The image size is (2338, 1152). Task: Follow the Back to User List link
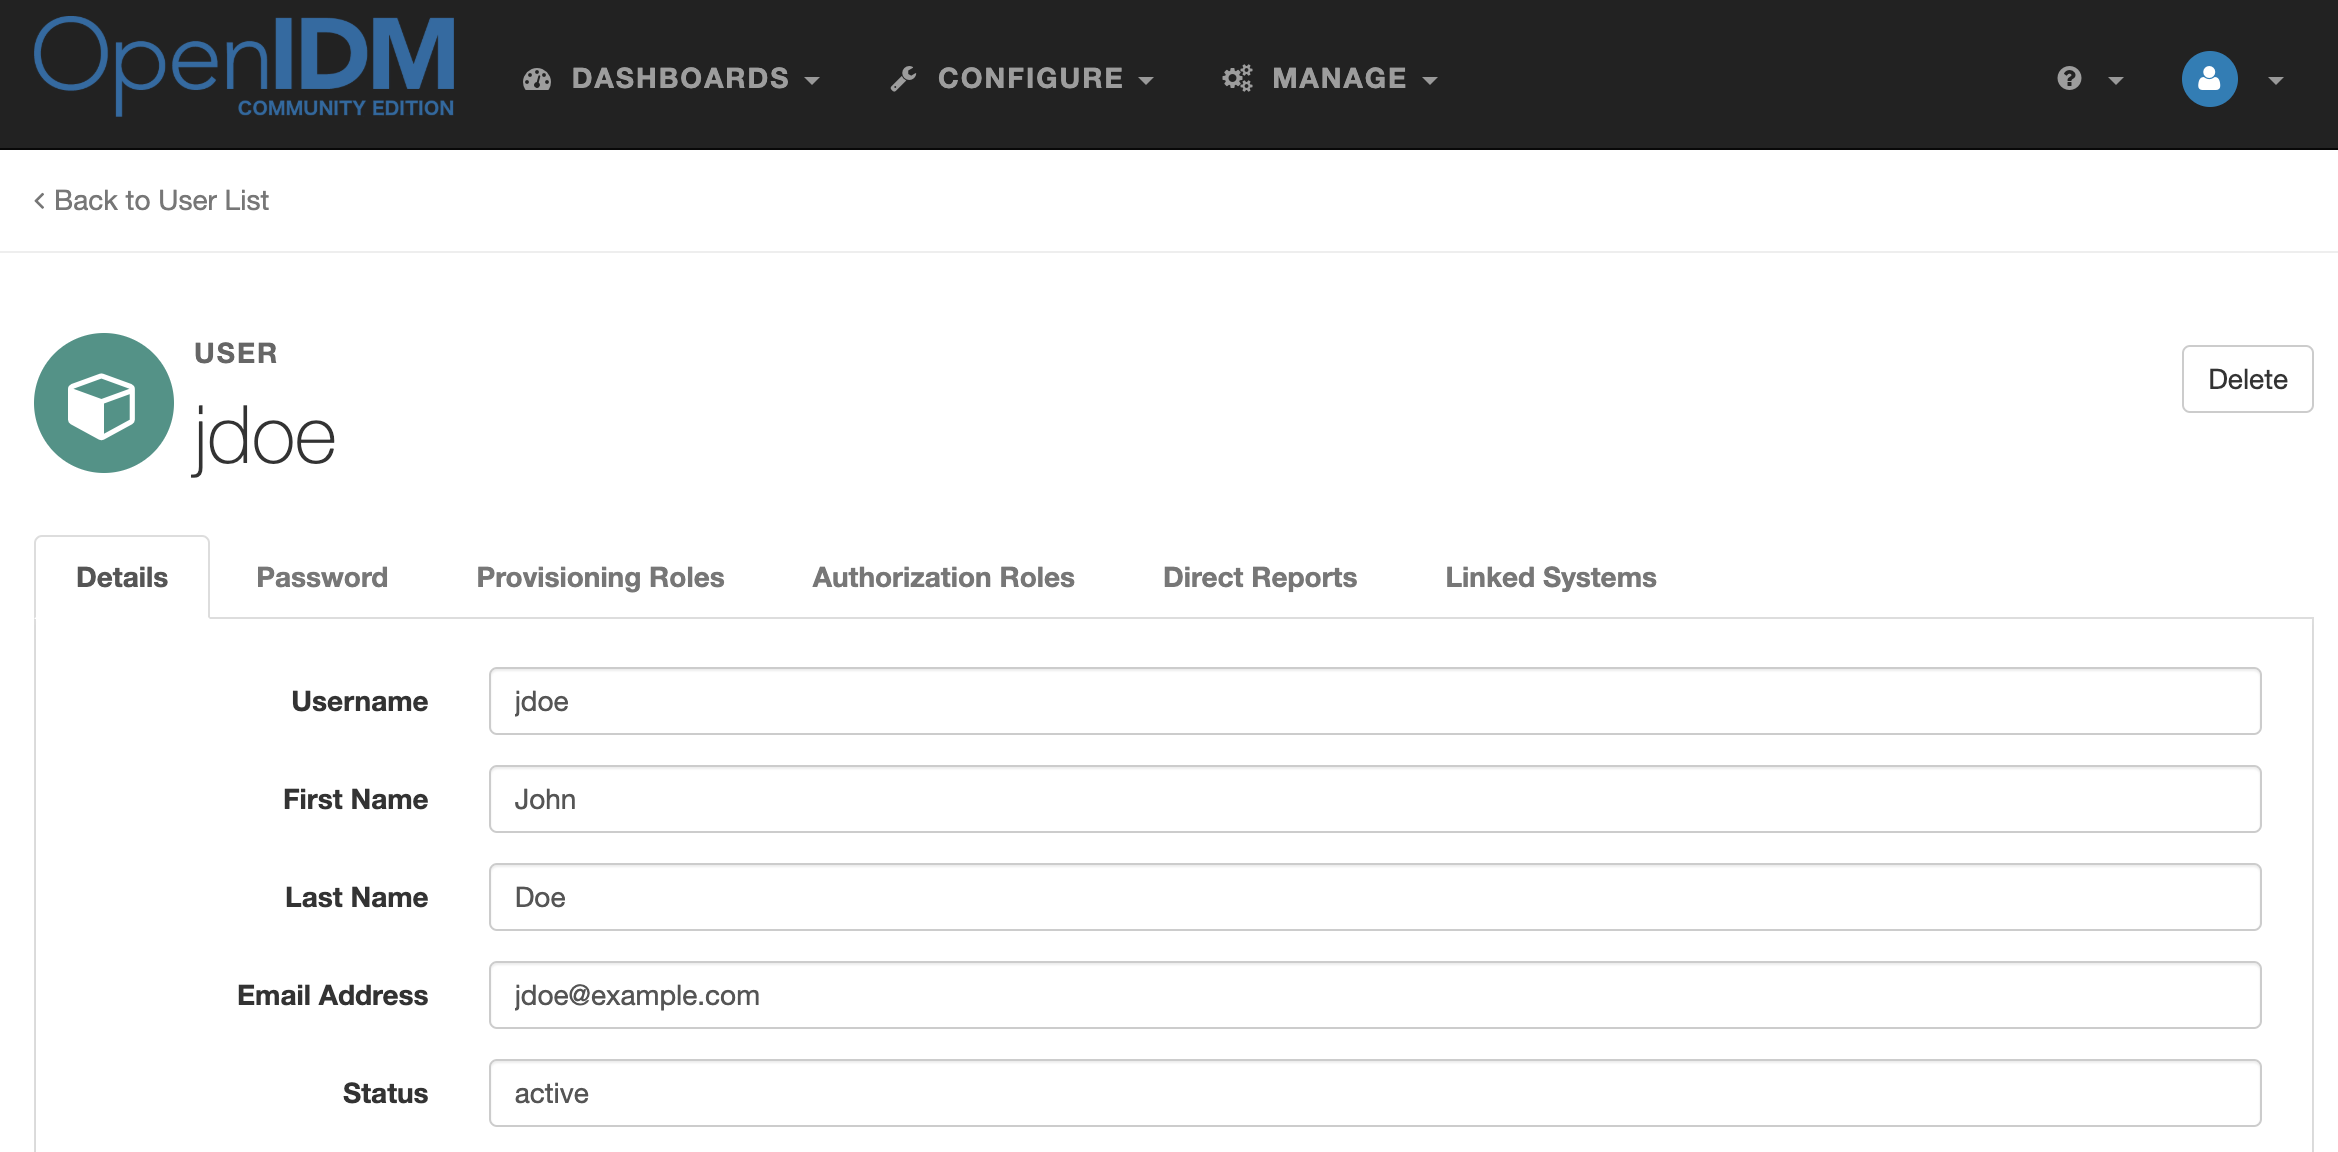coord(161,201)
